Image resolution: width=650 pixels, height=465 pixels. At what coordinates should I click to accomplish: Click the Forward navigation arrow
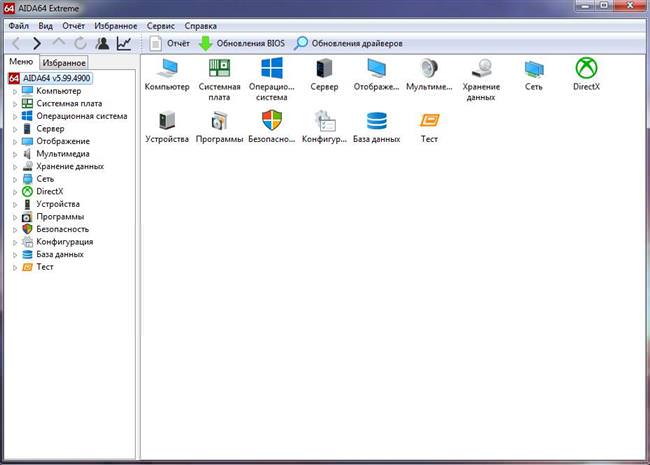[x=37, y=43]
